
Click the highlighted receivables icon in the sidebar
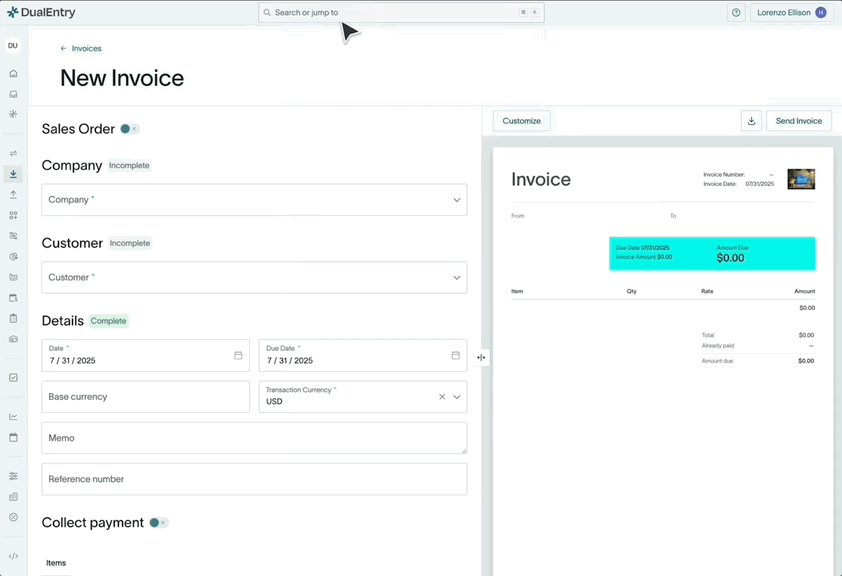pyautogui.click(x=12, y=174)
